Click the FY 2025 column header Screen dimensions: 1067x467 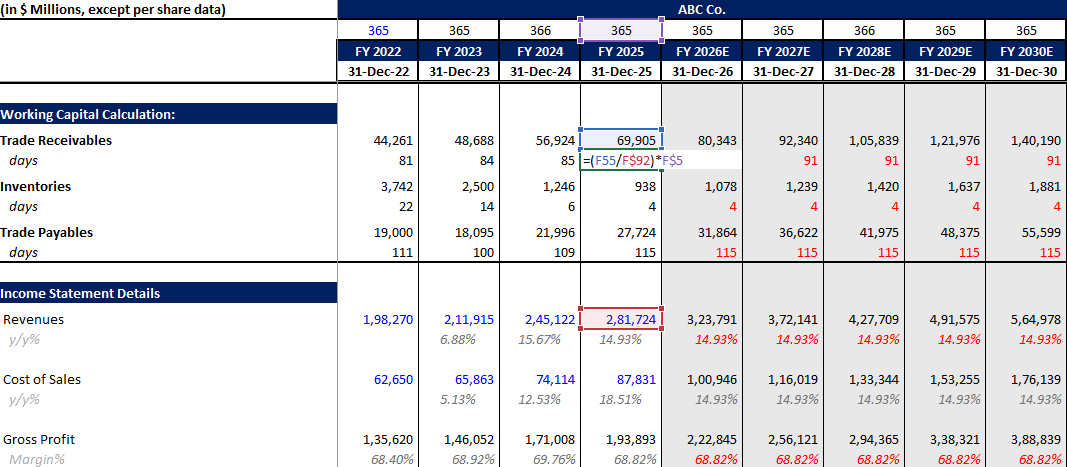621,52
